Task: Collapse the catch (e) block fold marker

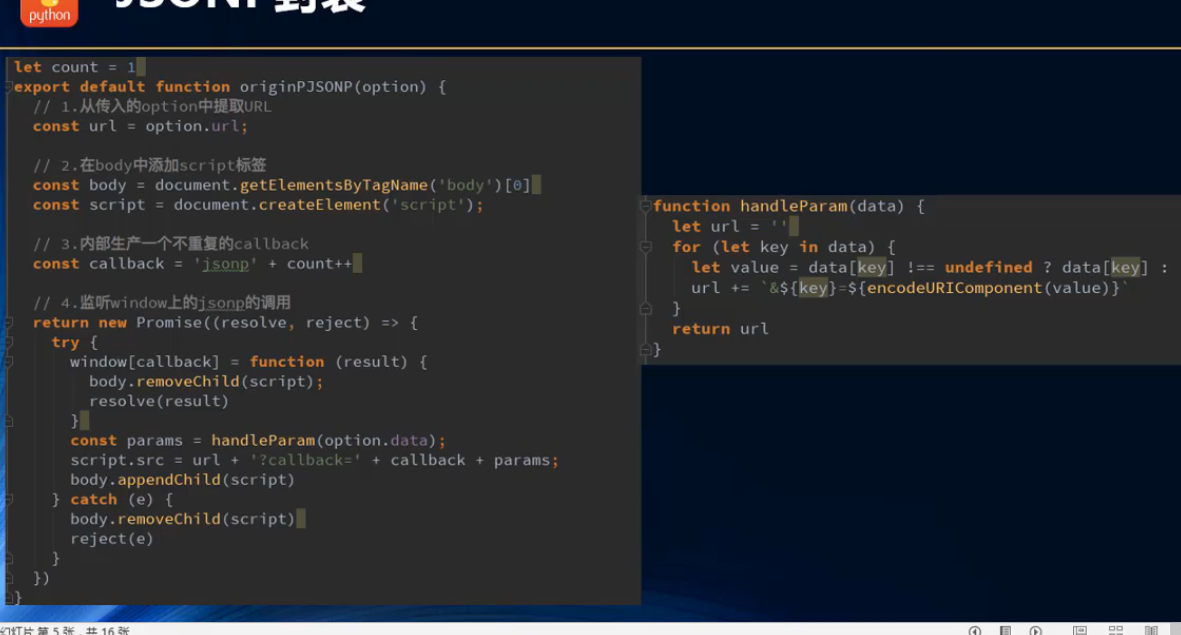Action: pyautogui.click(x=9, y=499)
